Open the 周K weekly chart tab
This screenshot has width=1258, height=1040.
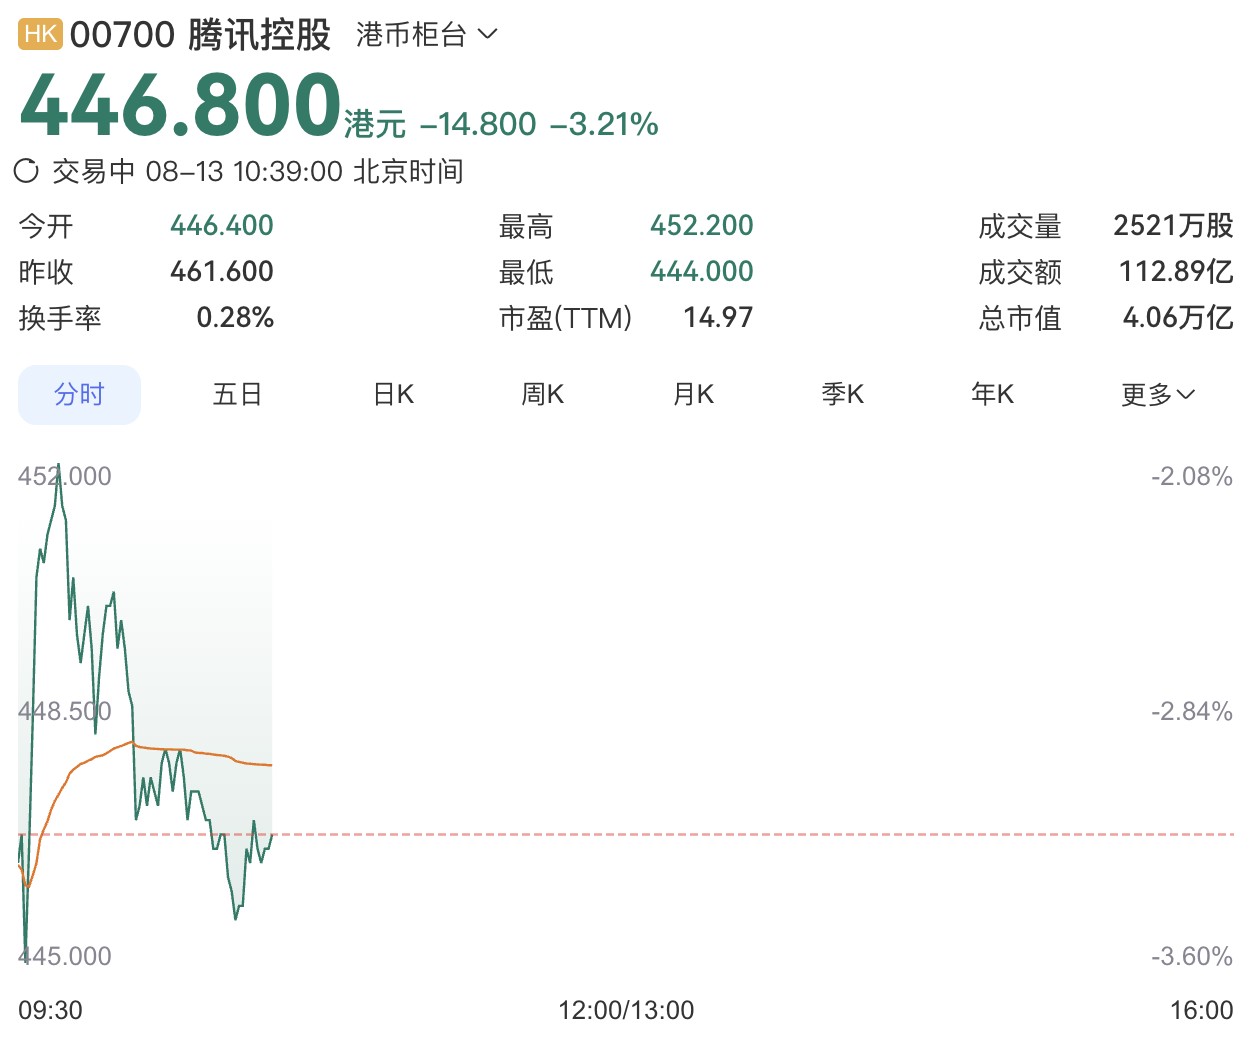coord(543,395)
